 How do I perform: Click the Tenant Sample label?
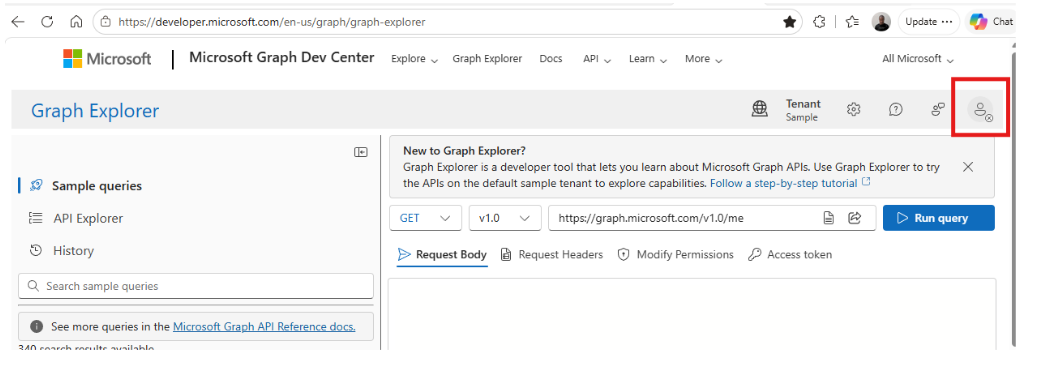tap(803, 110)
